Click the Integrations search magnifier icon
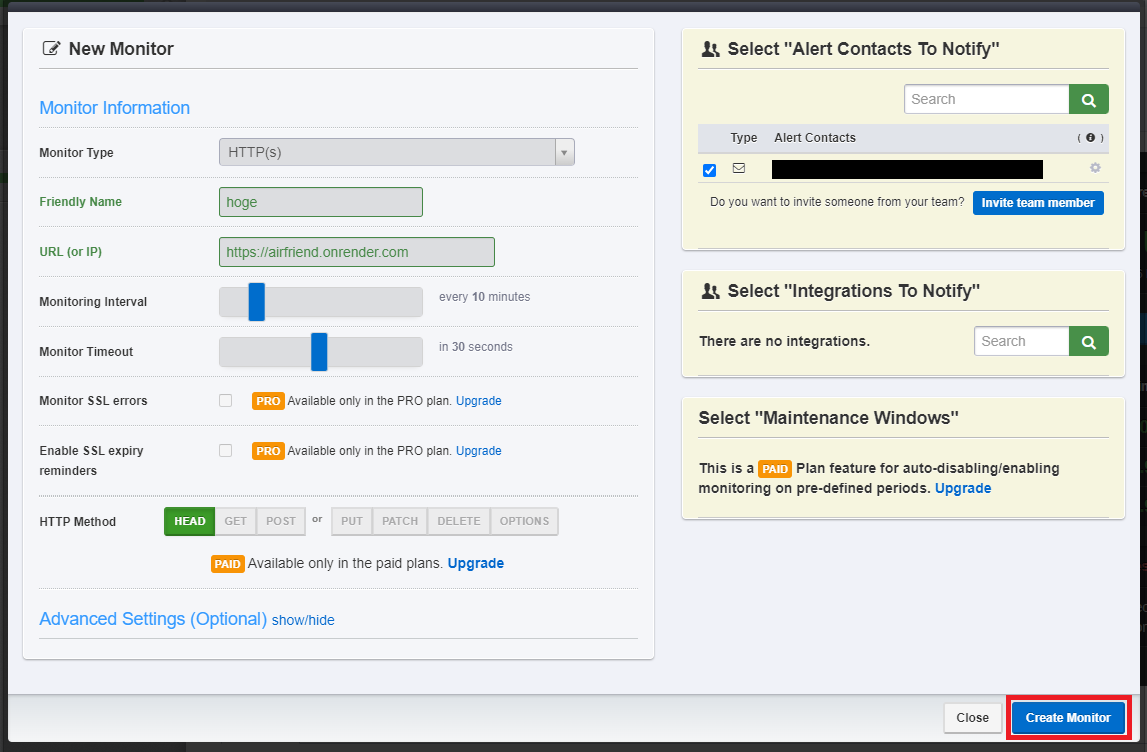1147x752 pixels. (x=1088, y=342)
